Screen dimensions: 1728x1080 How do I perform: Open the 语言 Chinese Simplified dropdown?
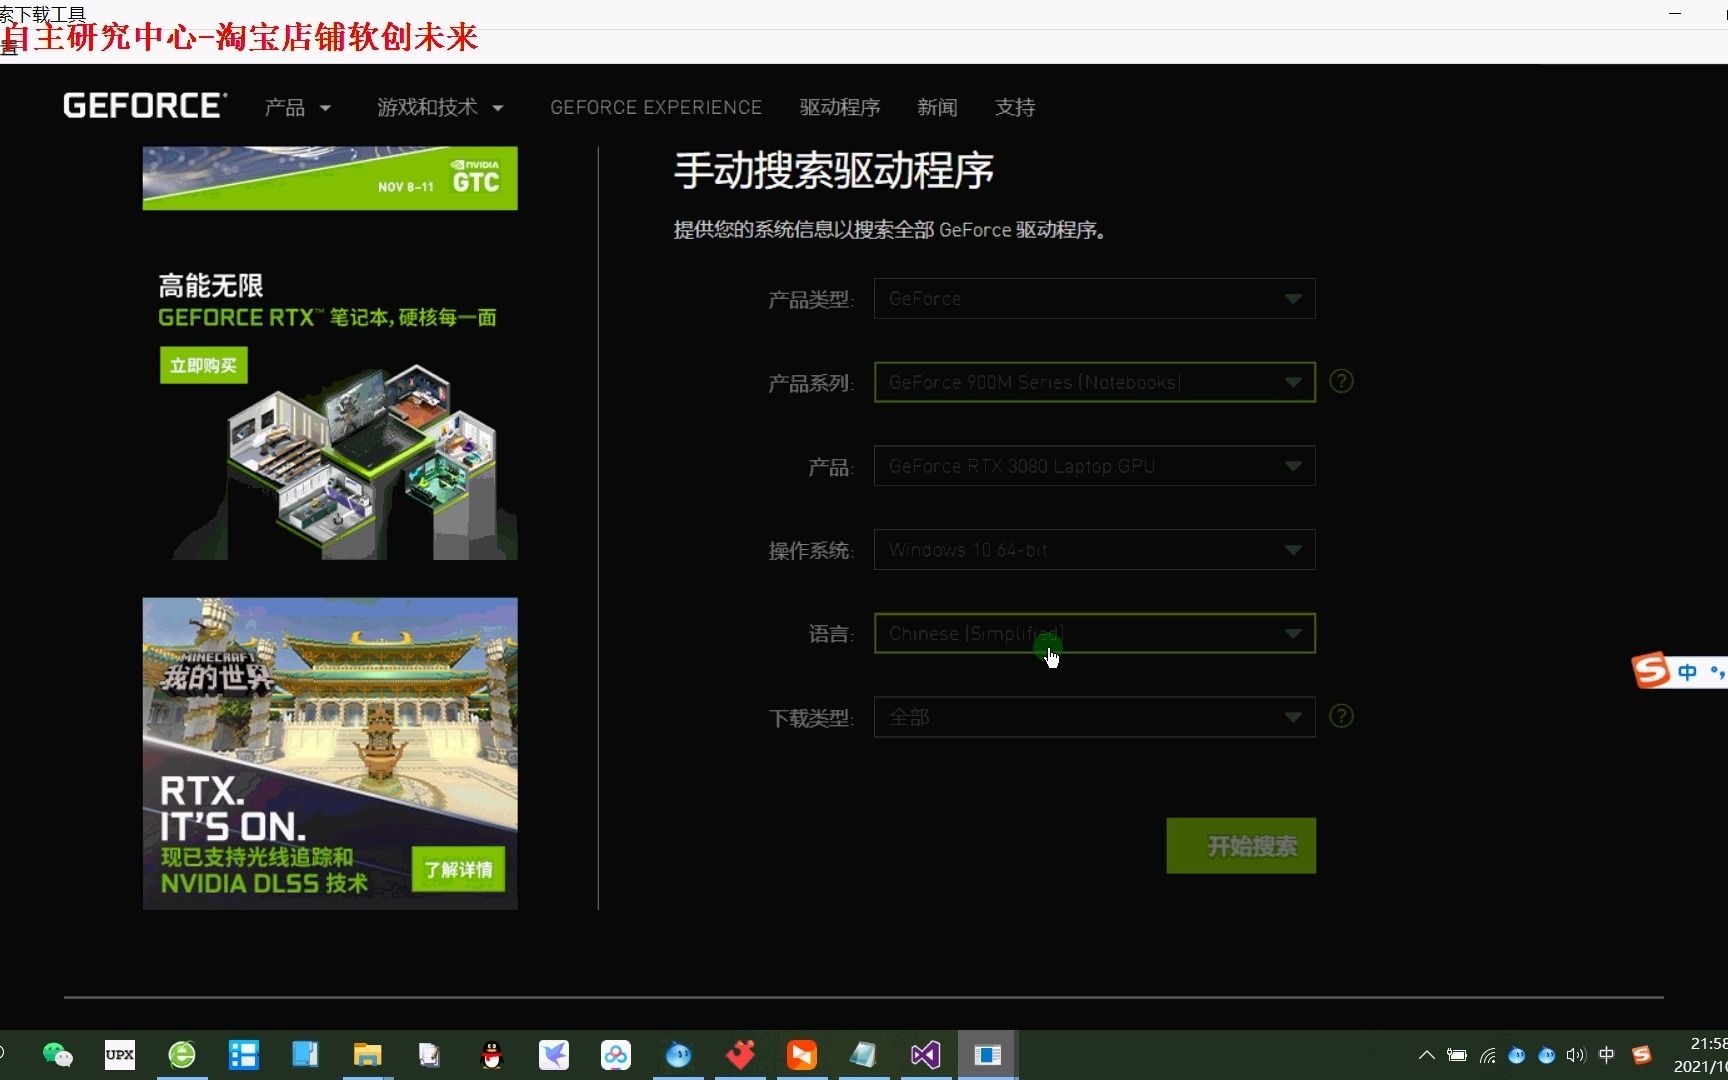coord(1094,633)
